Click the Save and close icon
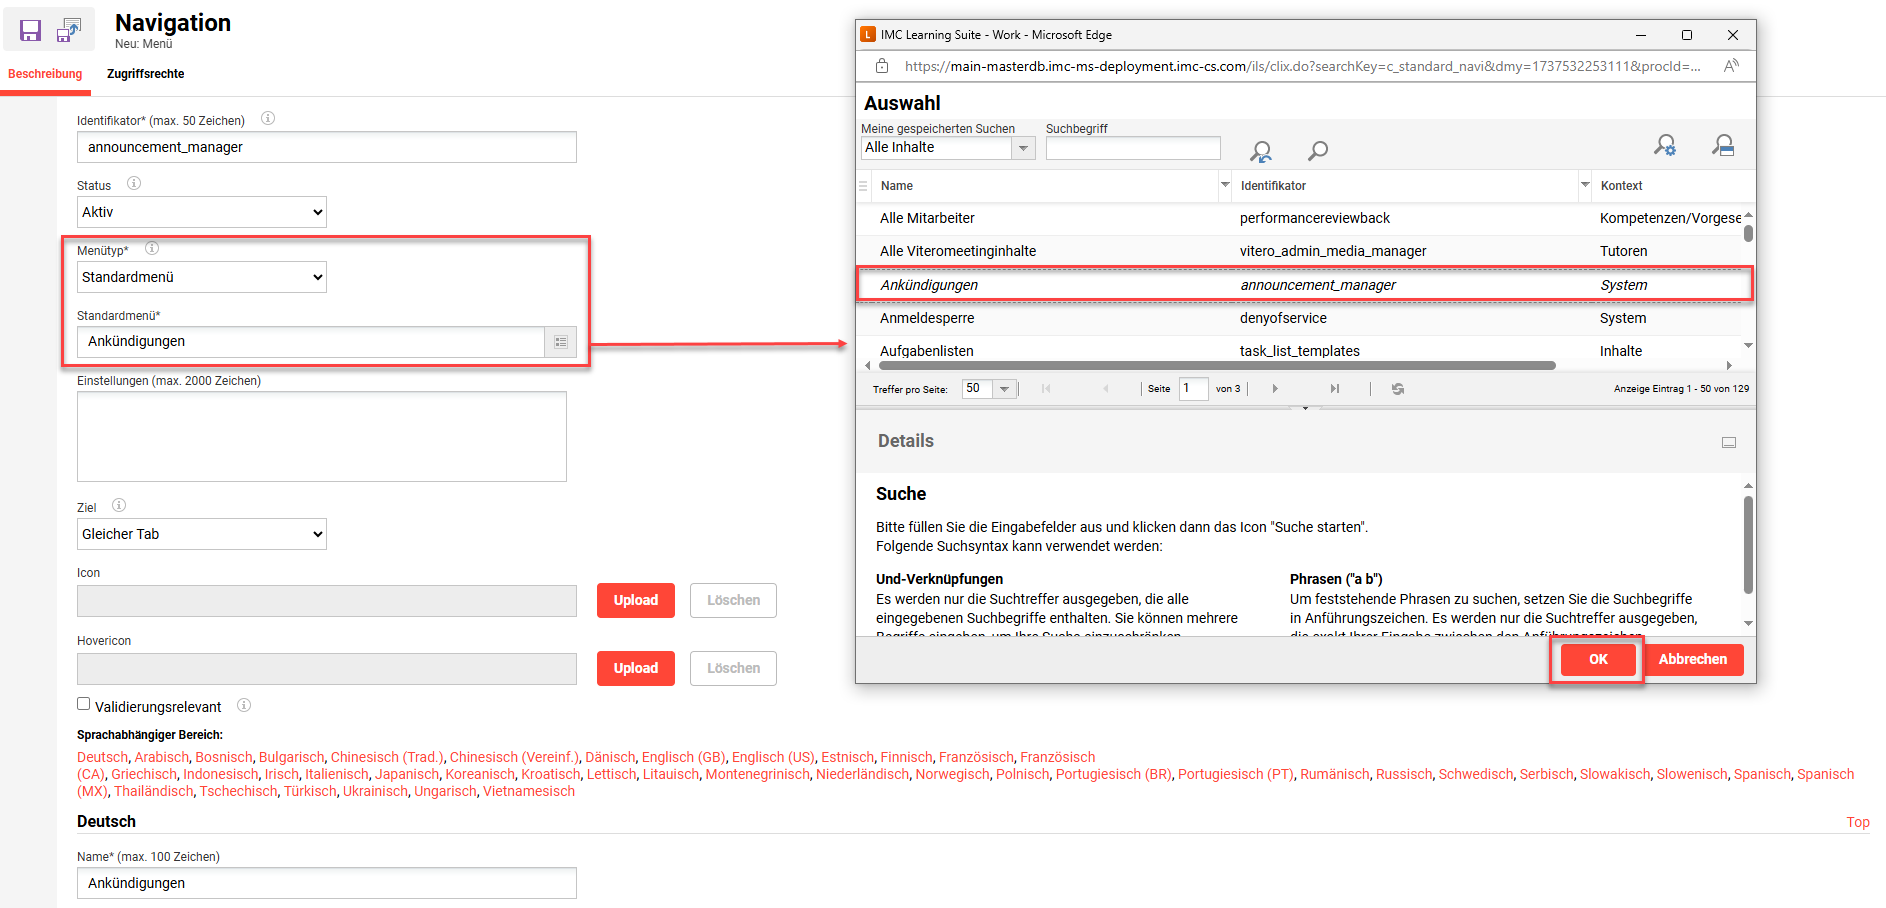 (x=69, y=31)
